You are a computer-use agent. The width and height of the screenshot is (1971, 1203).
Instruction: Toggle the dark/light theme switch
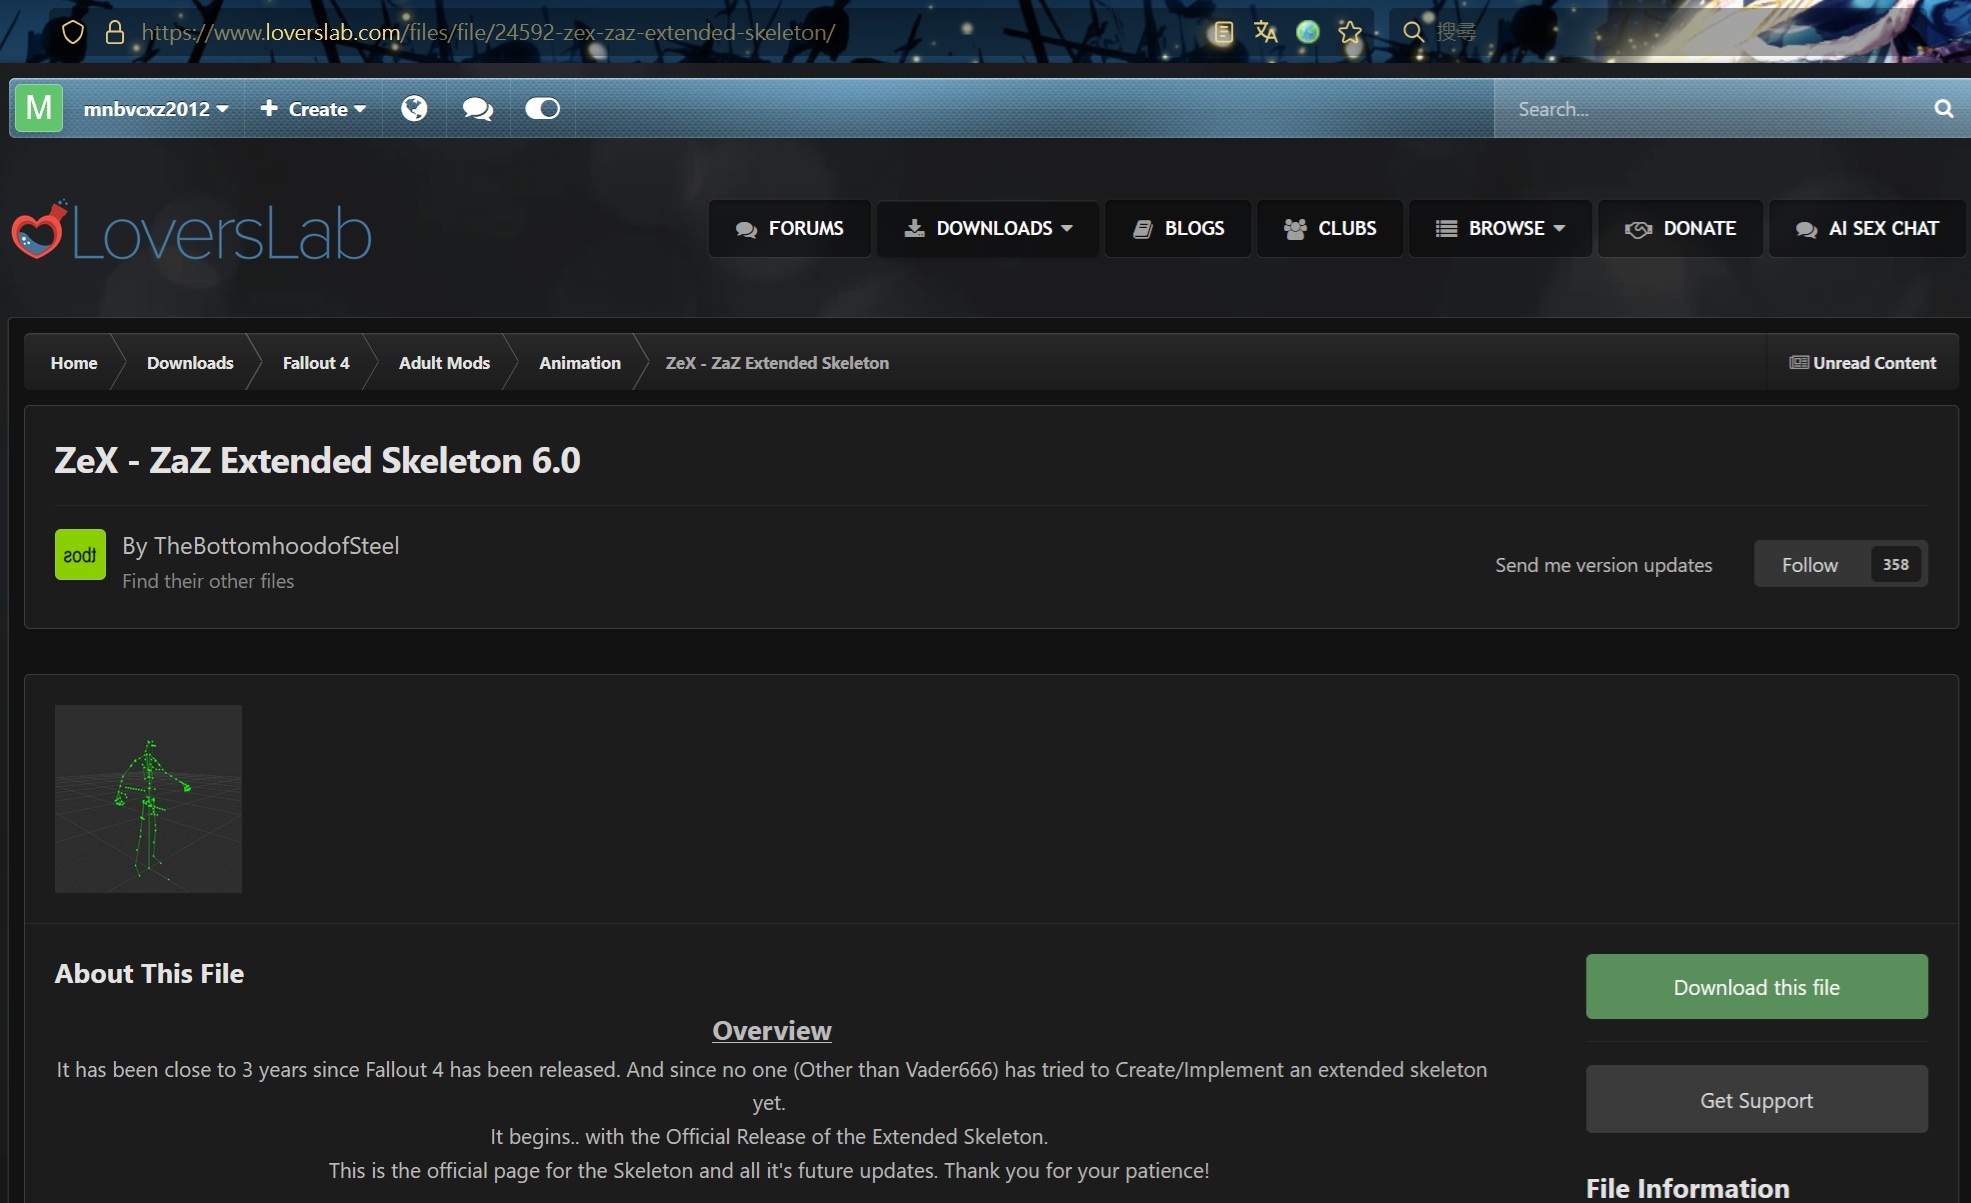coord(543,108)
